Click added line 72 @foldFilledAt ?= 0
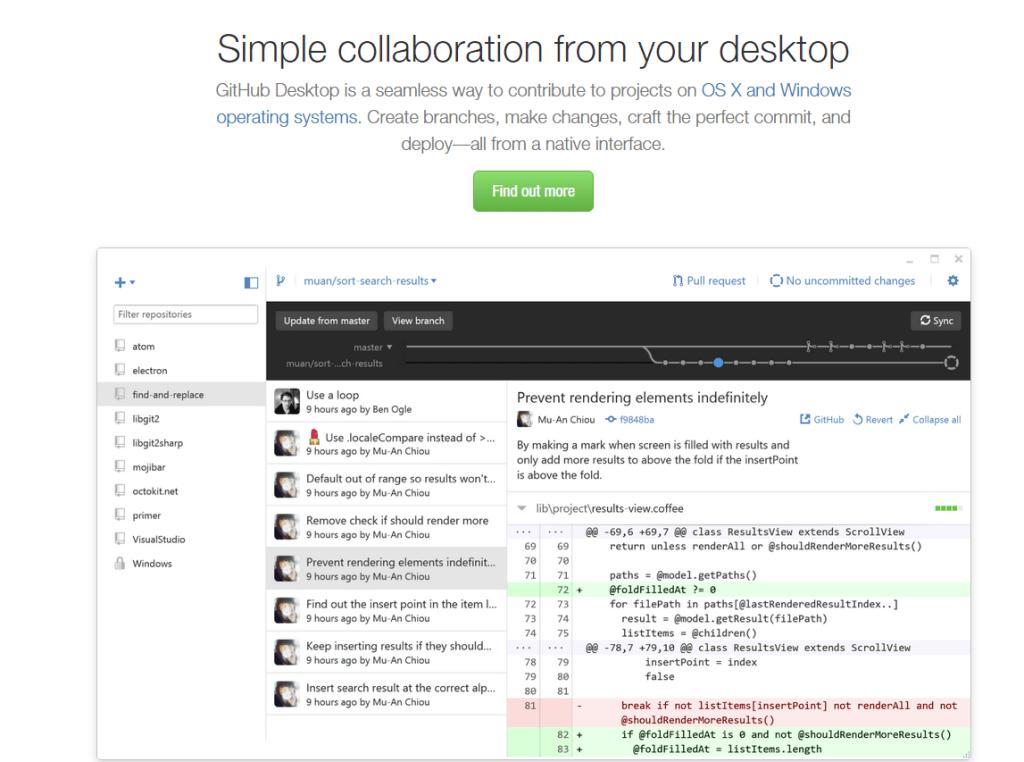 click(x=739, y=590)
